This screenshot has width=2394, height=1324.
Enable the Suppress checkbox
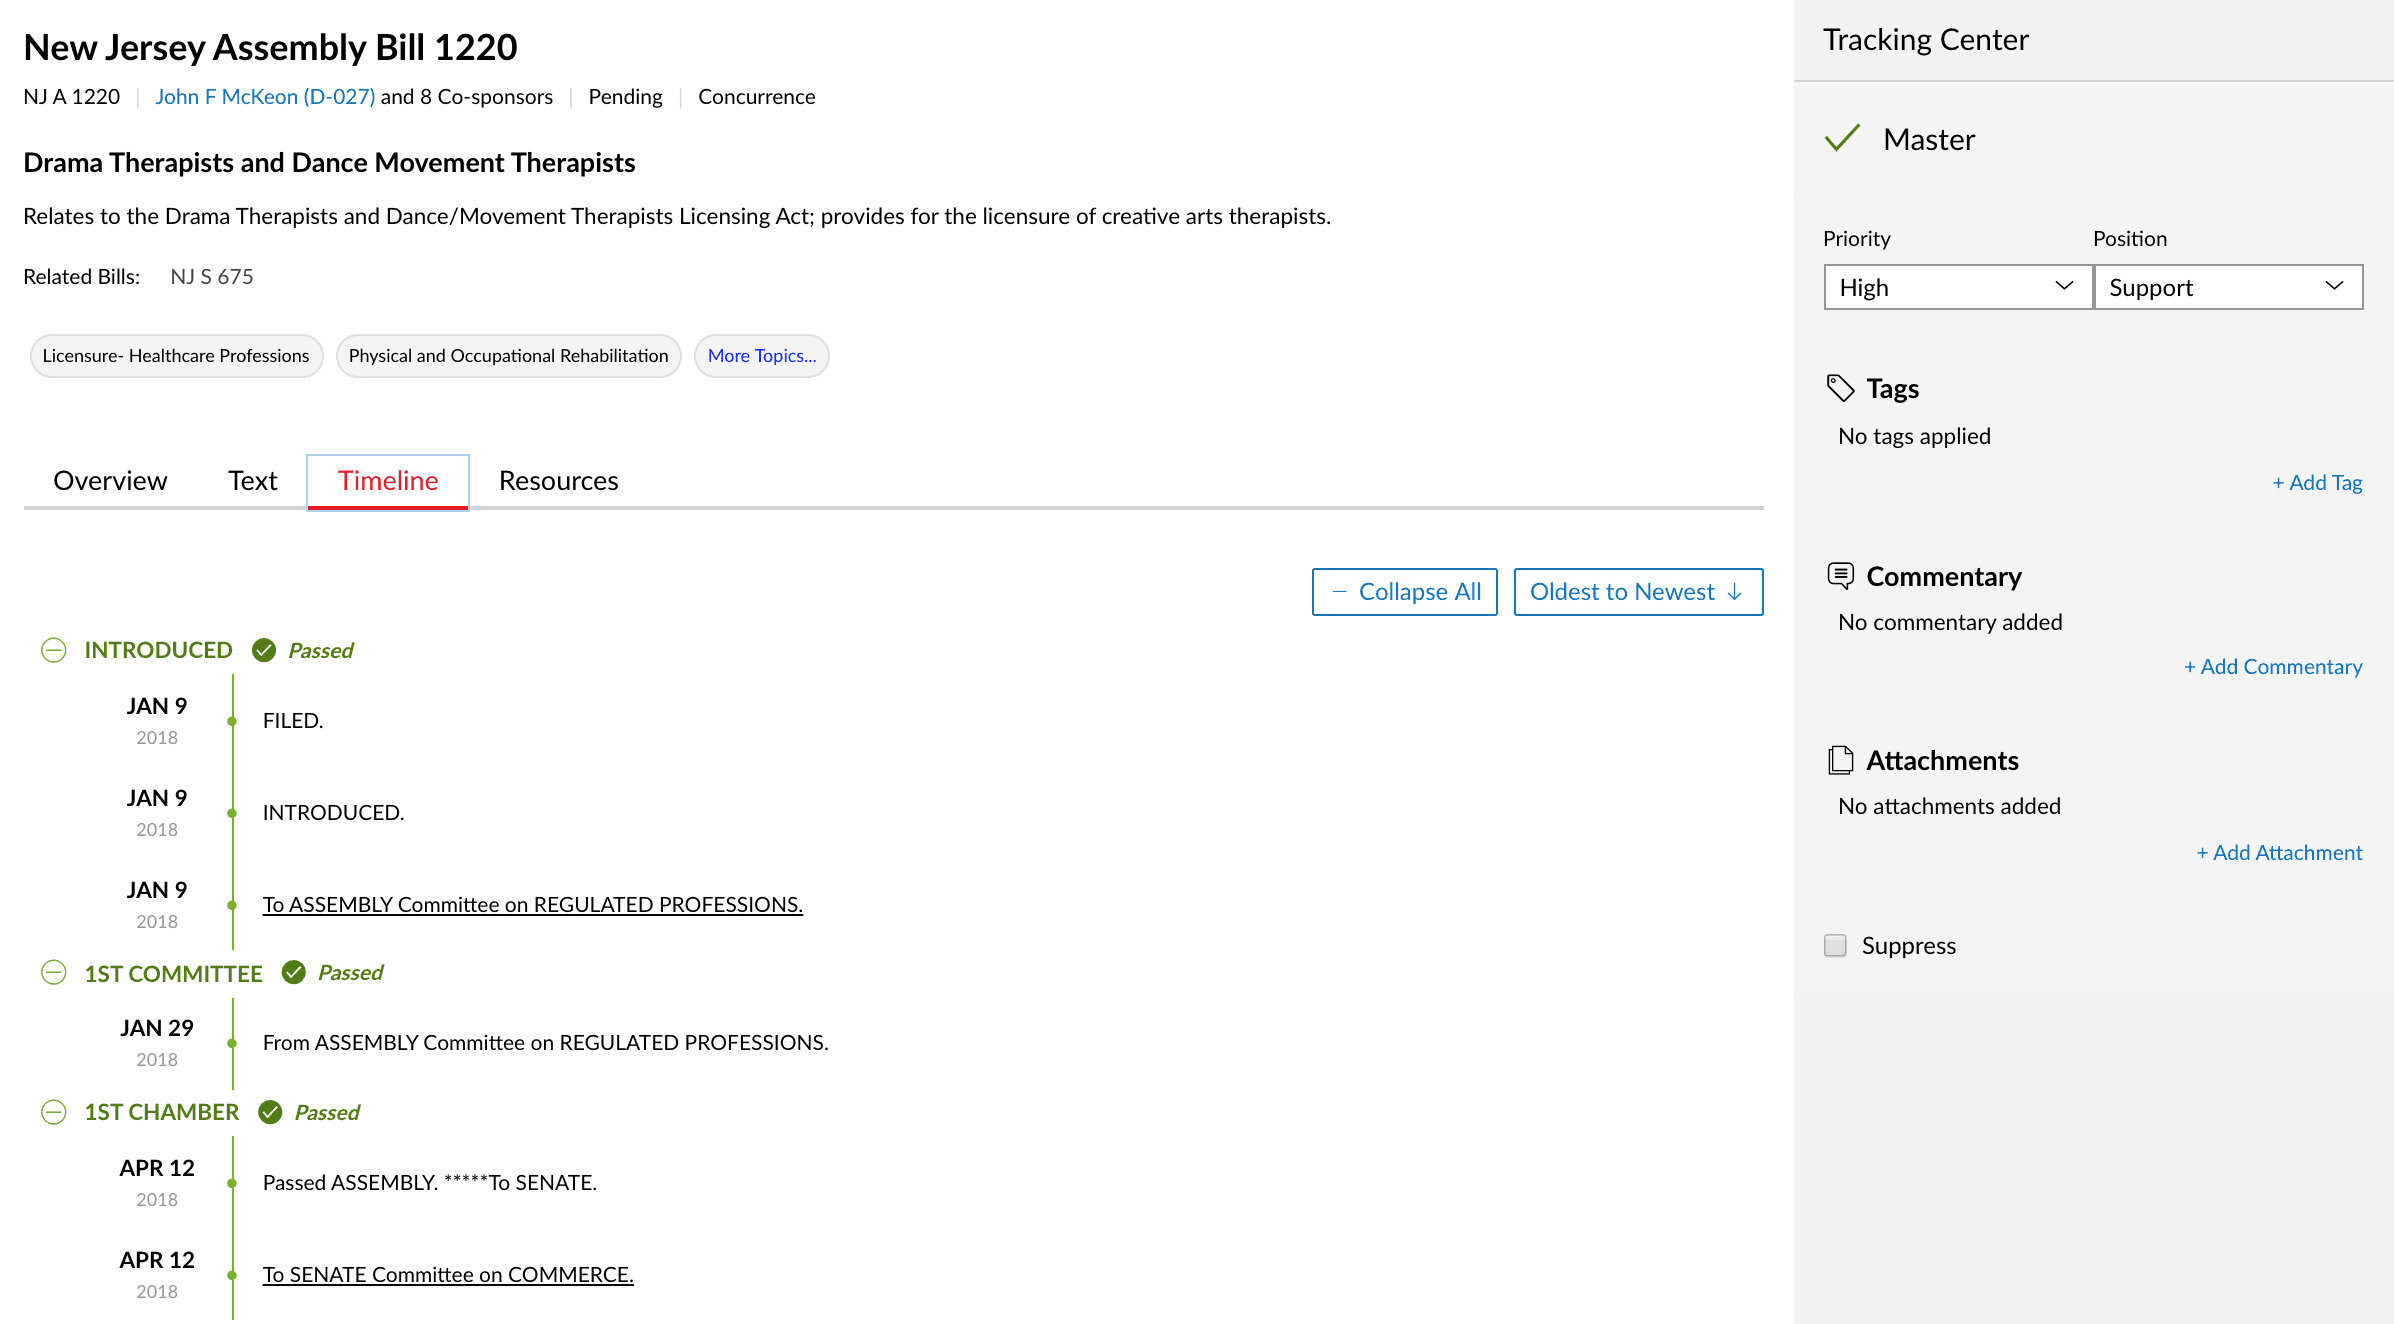pyautogui.click(x=1835, y=945)
